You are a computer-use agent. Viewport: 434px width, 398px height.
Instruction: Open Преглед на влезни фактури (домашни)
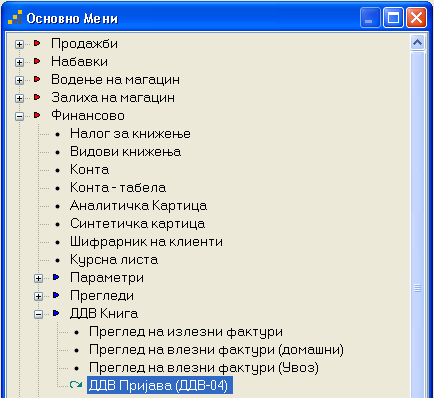coord(216,350)
